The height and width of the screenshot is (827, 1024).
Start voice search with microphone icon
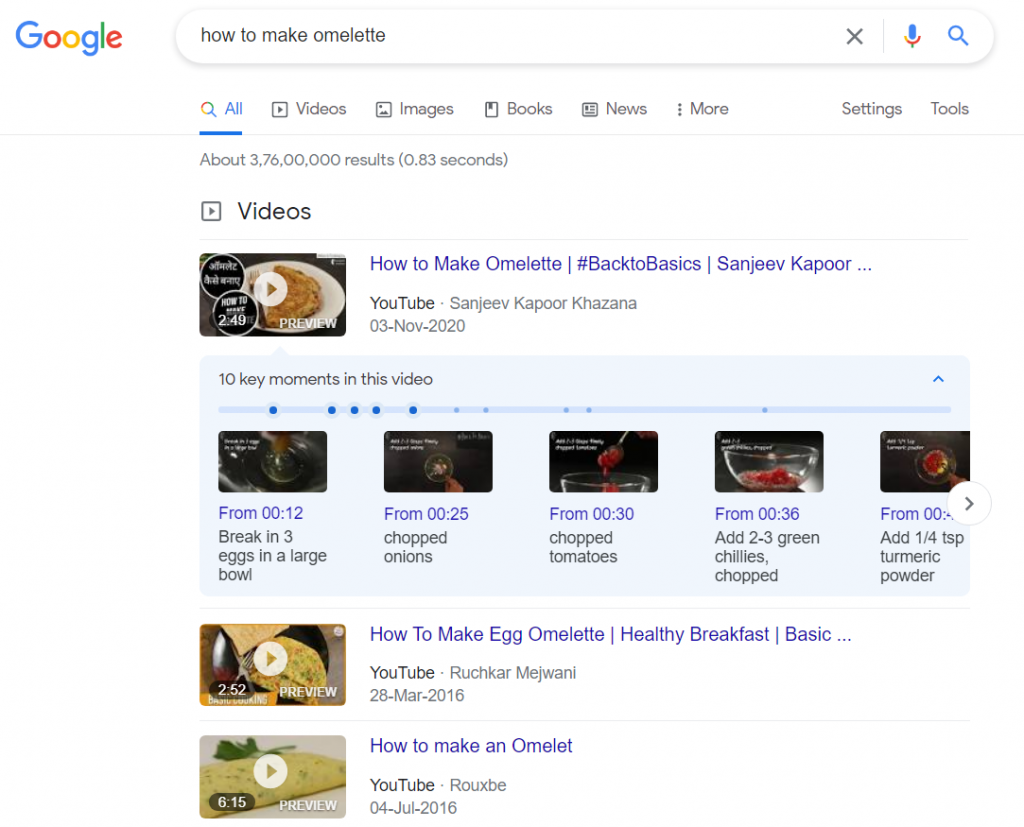pyautogui.click(x=912, y=36)
